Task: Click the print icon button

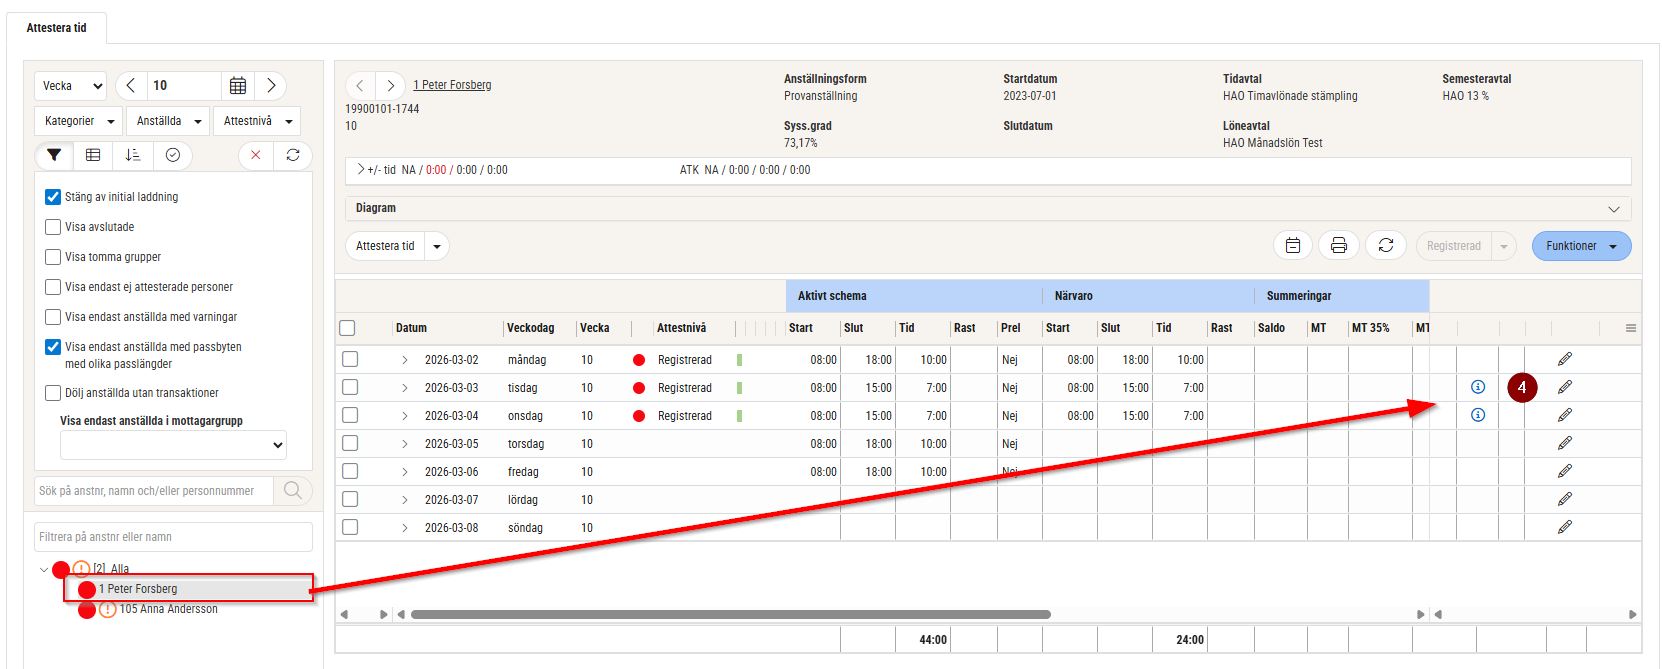Action: click(x=1339, y=246)
